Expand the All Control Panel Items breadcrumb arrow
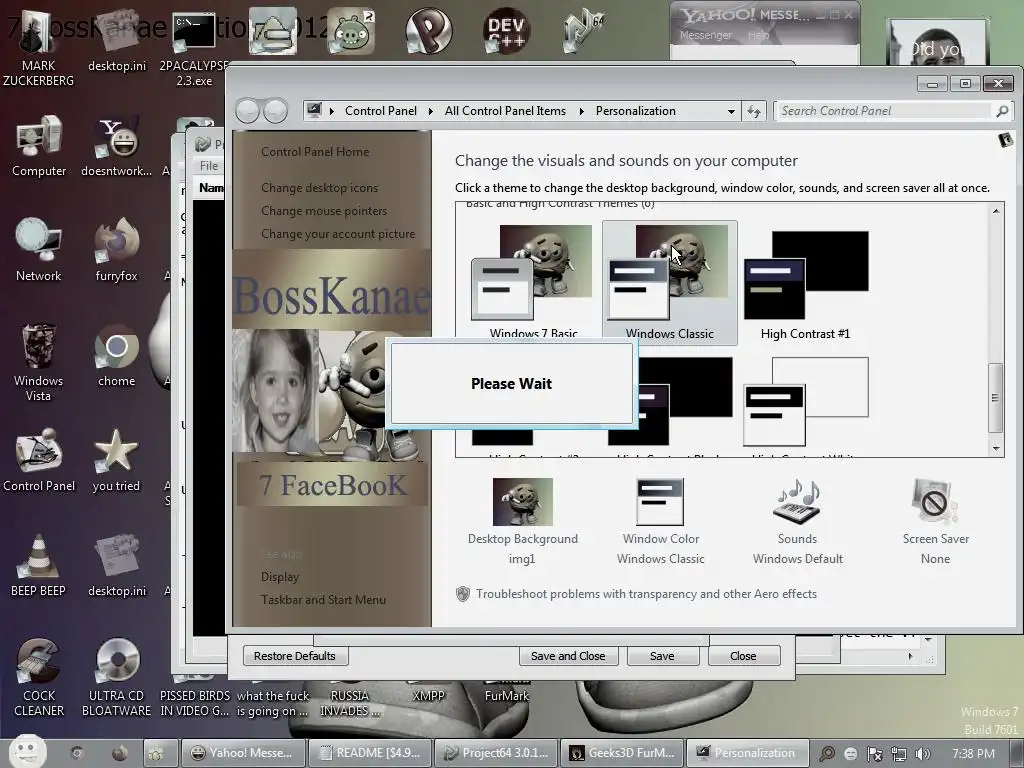The width and height of the screenshot is (1024, 768). point(581,111)
